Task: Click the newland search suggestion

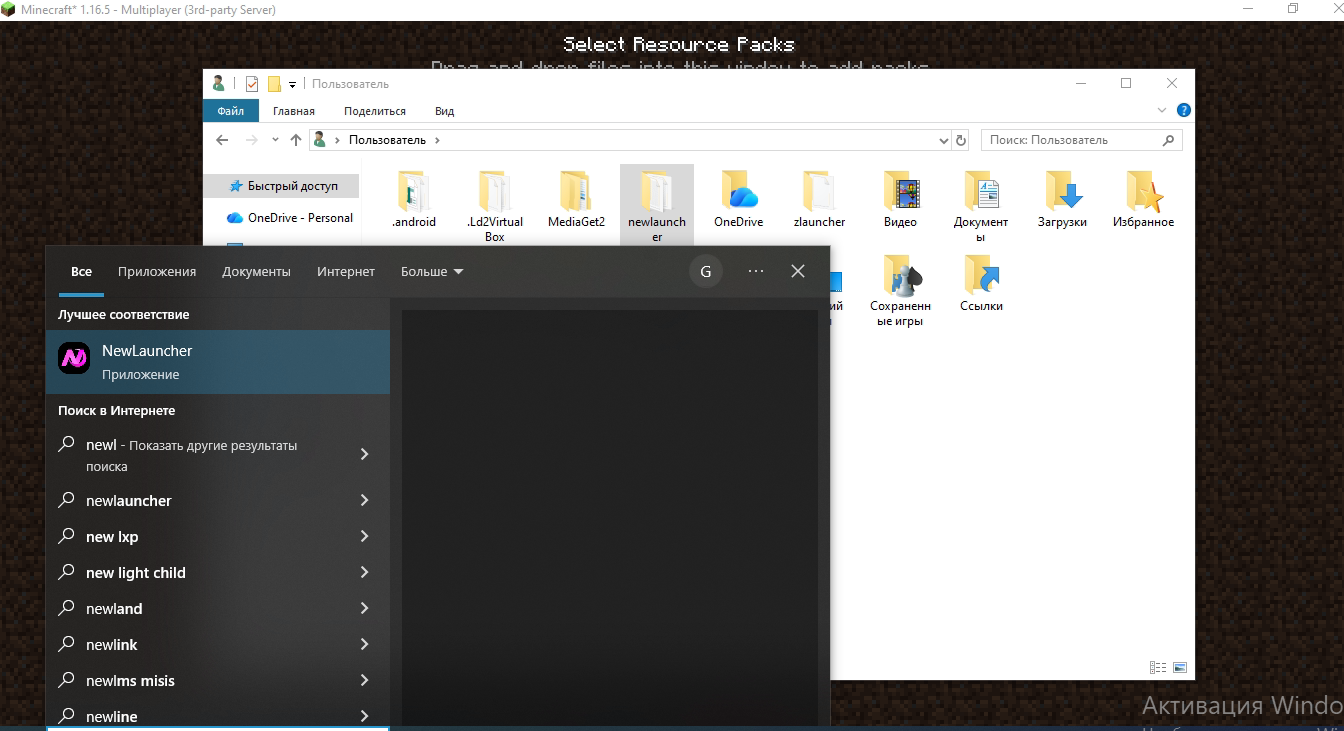Action: click(x=114, y=608)
